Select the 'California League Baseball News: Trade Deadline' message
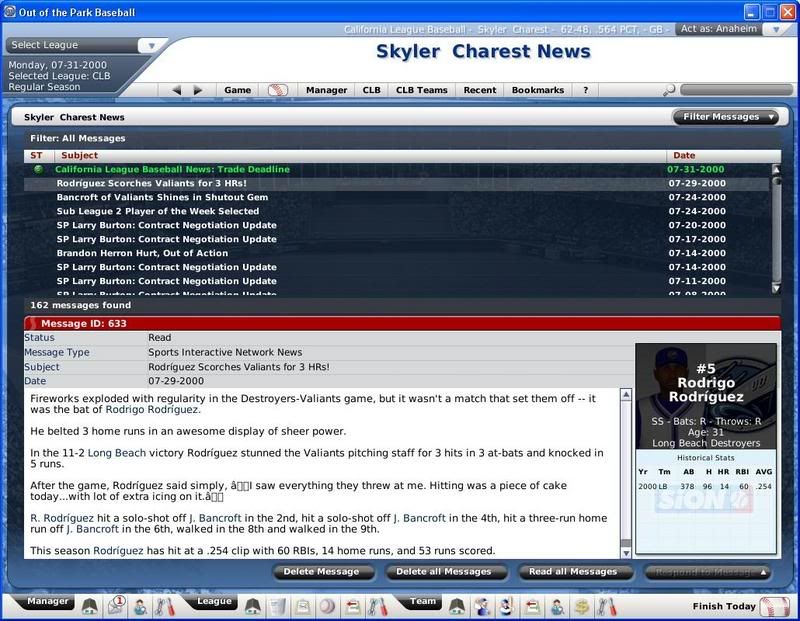This screenshot has width=800, height=621. point(396,169)
